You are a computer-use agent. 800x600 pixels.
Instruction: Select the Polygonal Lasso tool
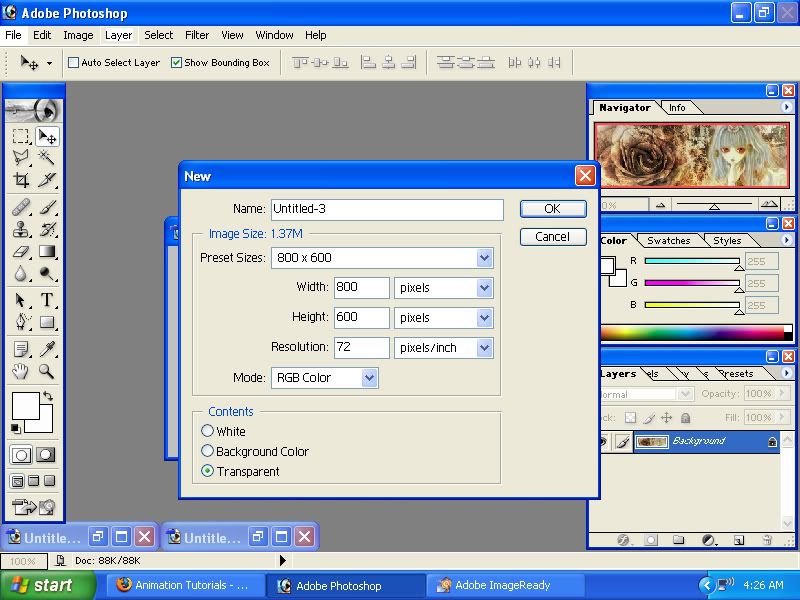pos(21,157)
